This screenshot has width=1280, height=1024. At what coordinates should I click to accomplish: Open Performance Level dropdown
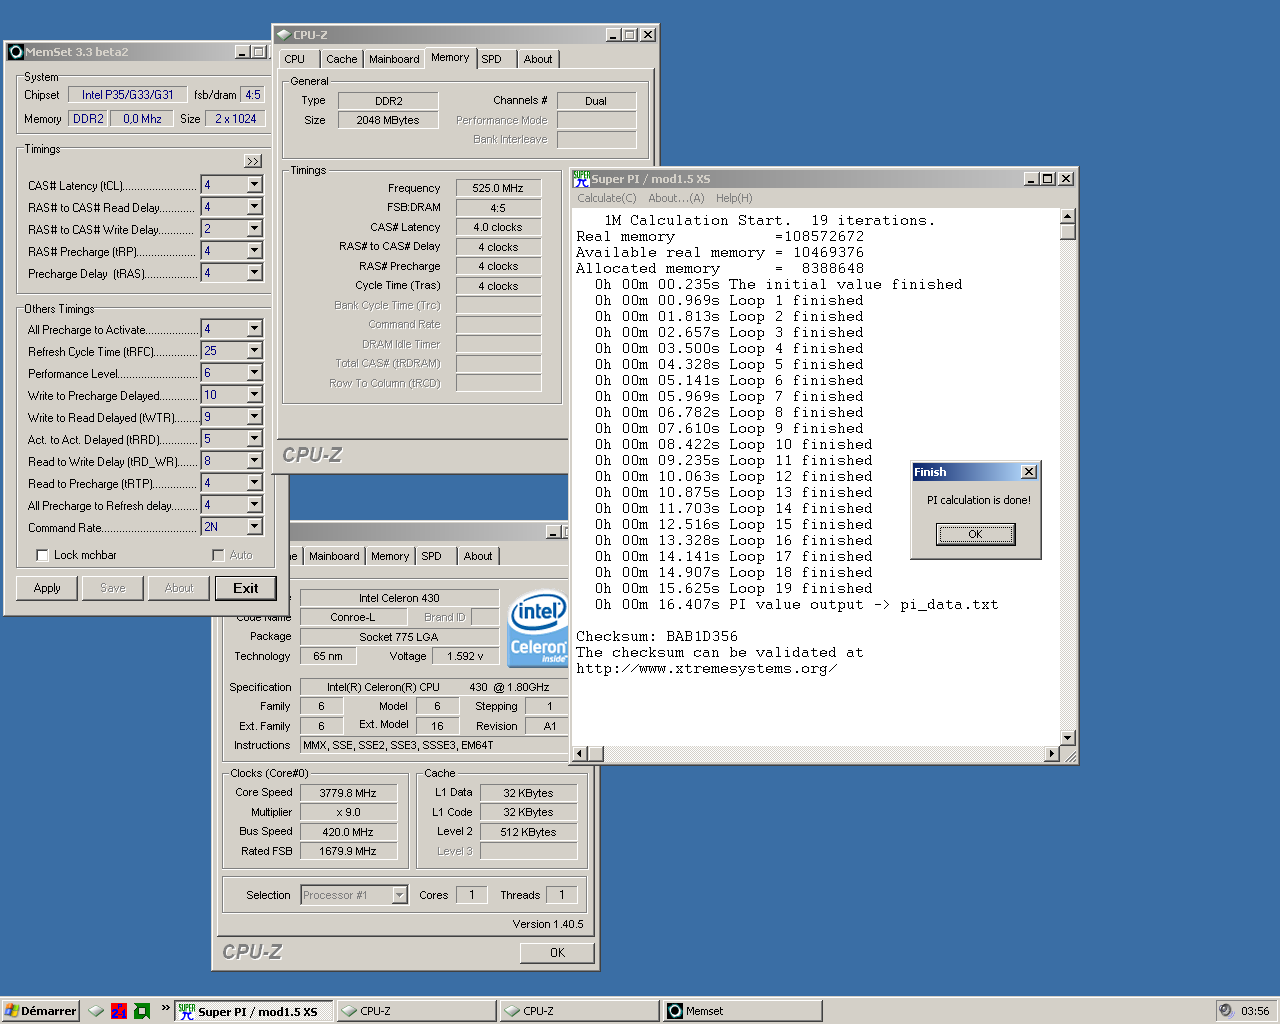[x=254, y=373]
